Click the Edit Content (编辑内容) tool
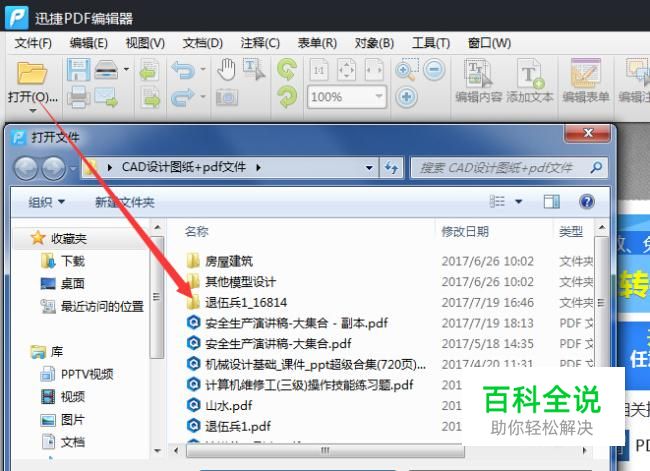 tap(479, 81)
